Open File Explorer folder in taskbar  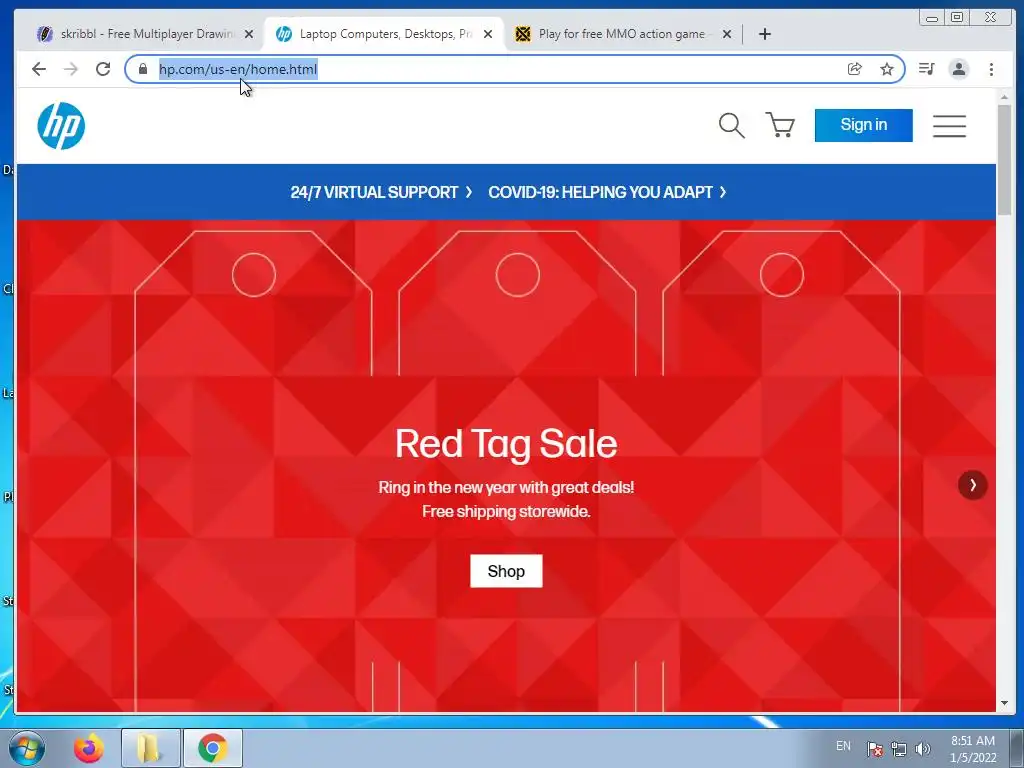click(150, 748)
